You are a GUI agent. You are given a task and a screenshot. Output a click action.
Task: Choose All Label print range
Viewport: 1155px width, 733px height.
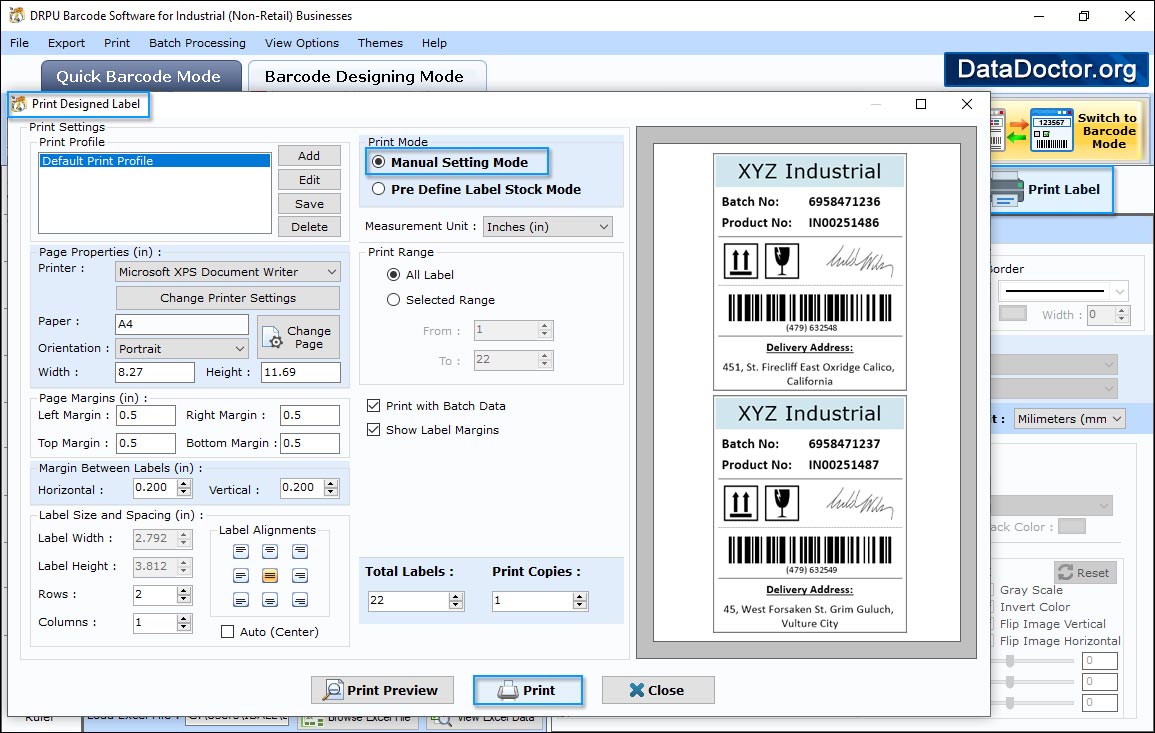pyautogui.click(x=393, y=275)
